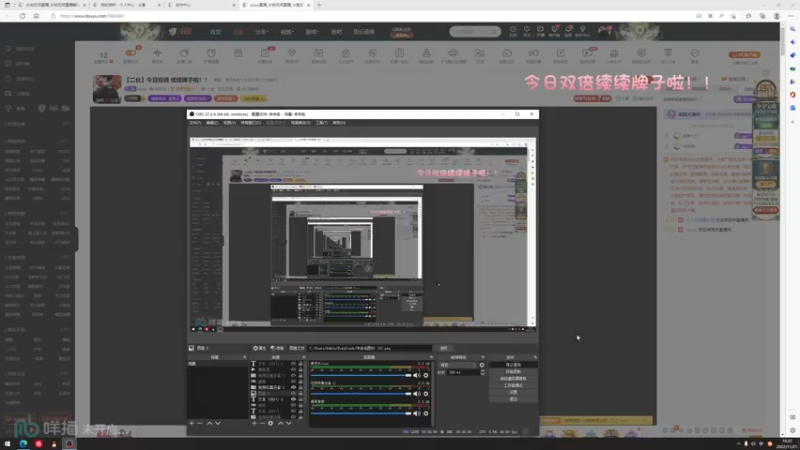Pop out the audio Mixer dock panel
Screen dimensions: 800x450
coord(432,357)
